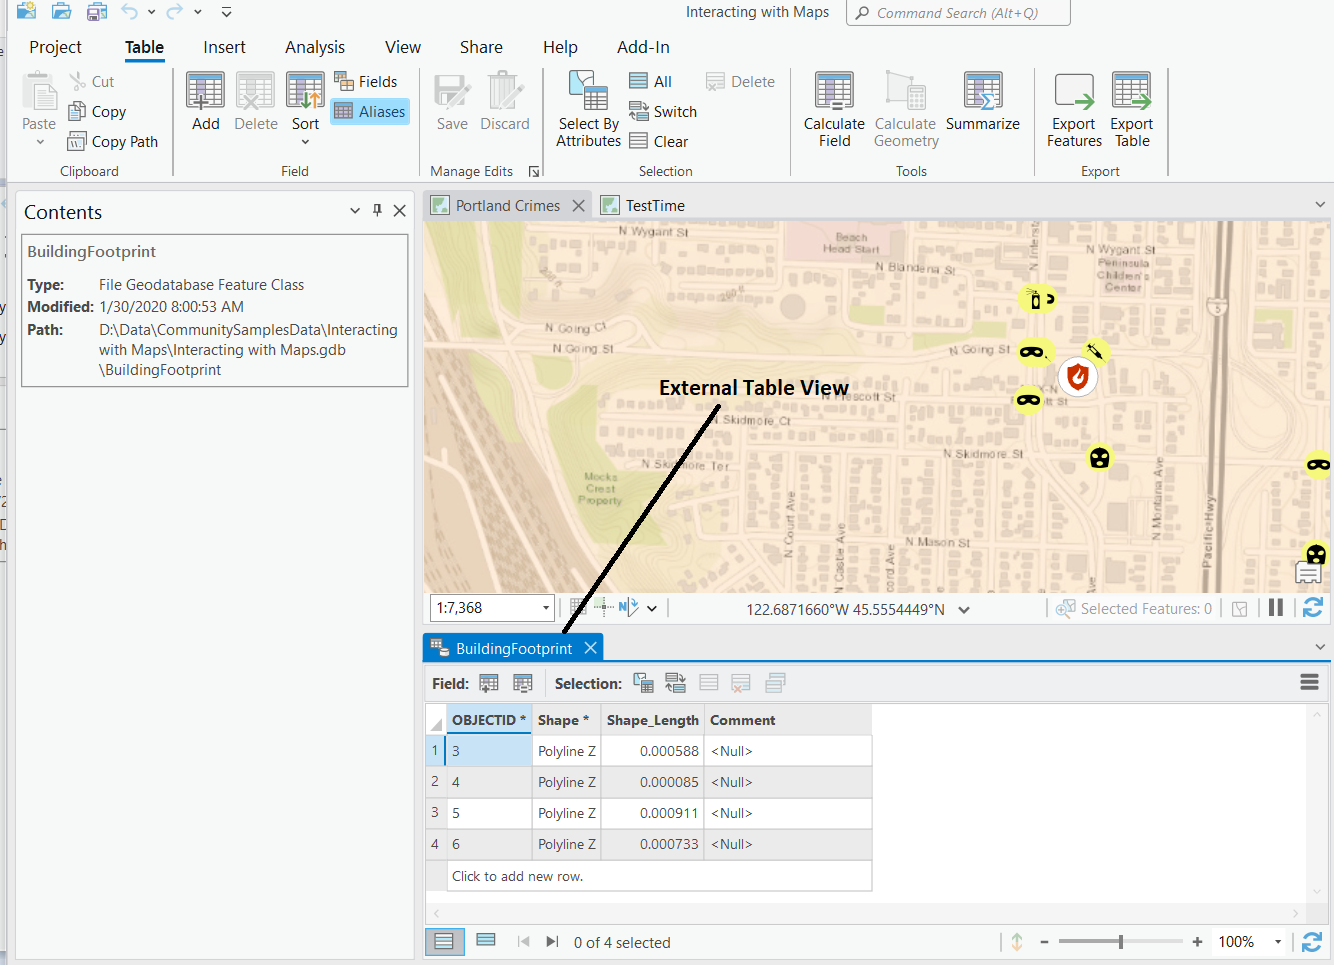Toggle the Aliases button off
This screenshot has height=965, width=1334.
[x=369, y=112]
